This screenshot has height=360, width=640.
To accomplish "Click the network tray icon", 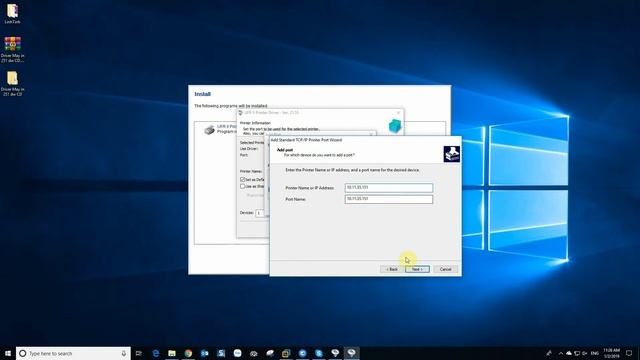I will (x=577, y=353).
